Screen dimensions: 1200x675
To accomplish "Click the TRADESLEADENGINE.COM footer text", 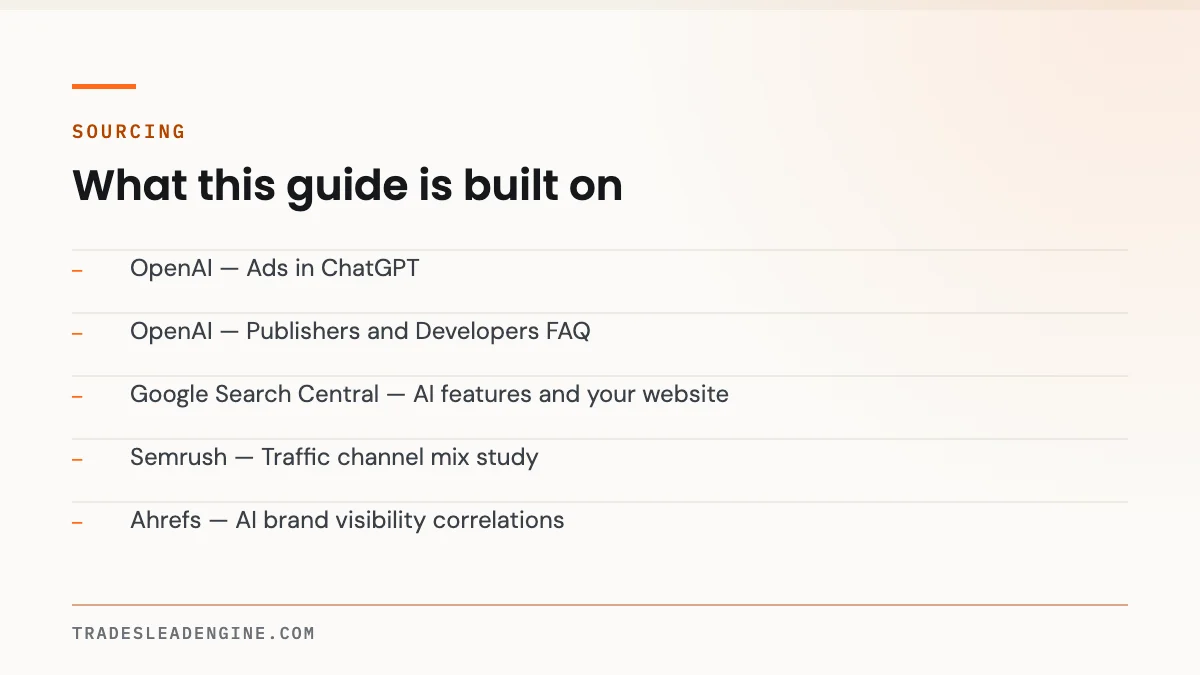I will tap(193, 633).
